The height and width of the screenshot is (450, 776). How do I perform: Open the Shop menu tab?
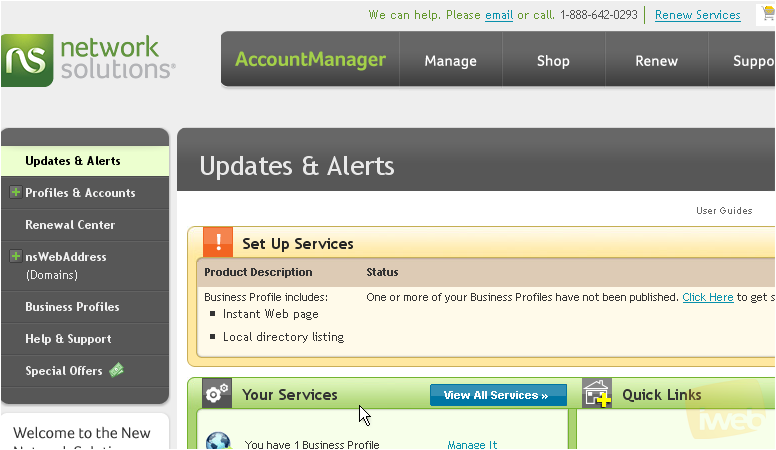tap(553, 61)
